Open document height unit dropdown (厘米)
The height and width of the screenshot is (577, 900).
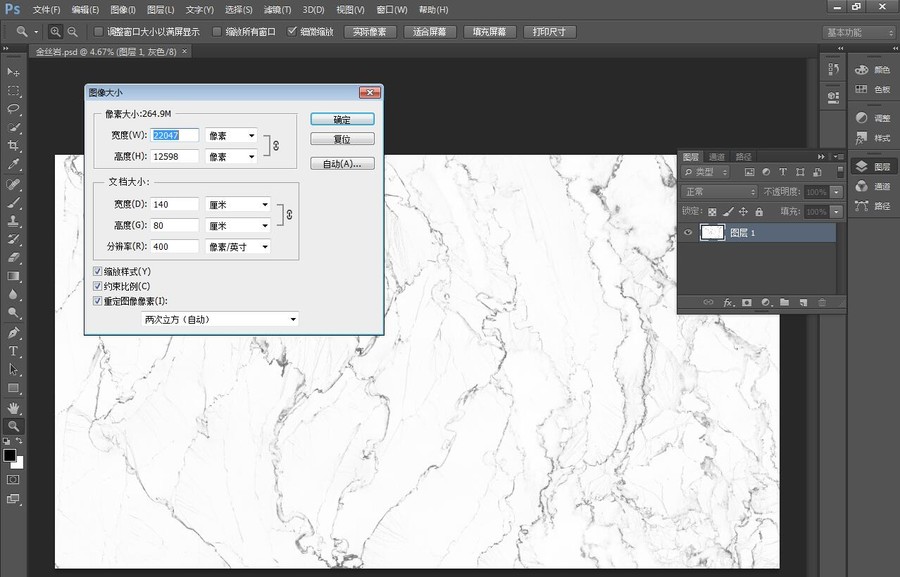point(238,226)
